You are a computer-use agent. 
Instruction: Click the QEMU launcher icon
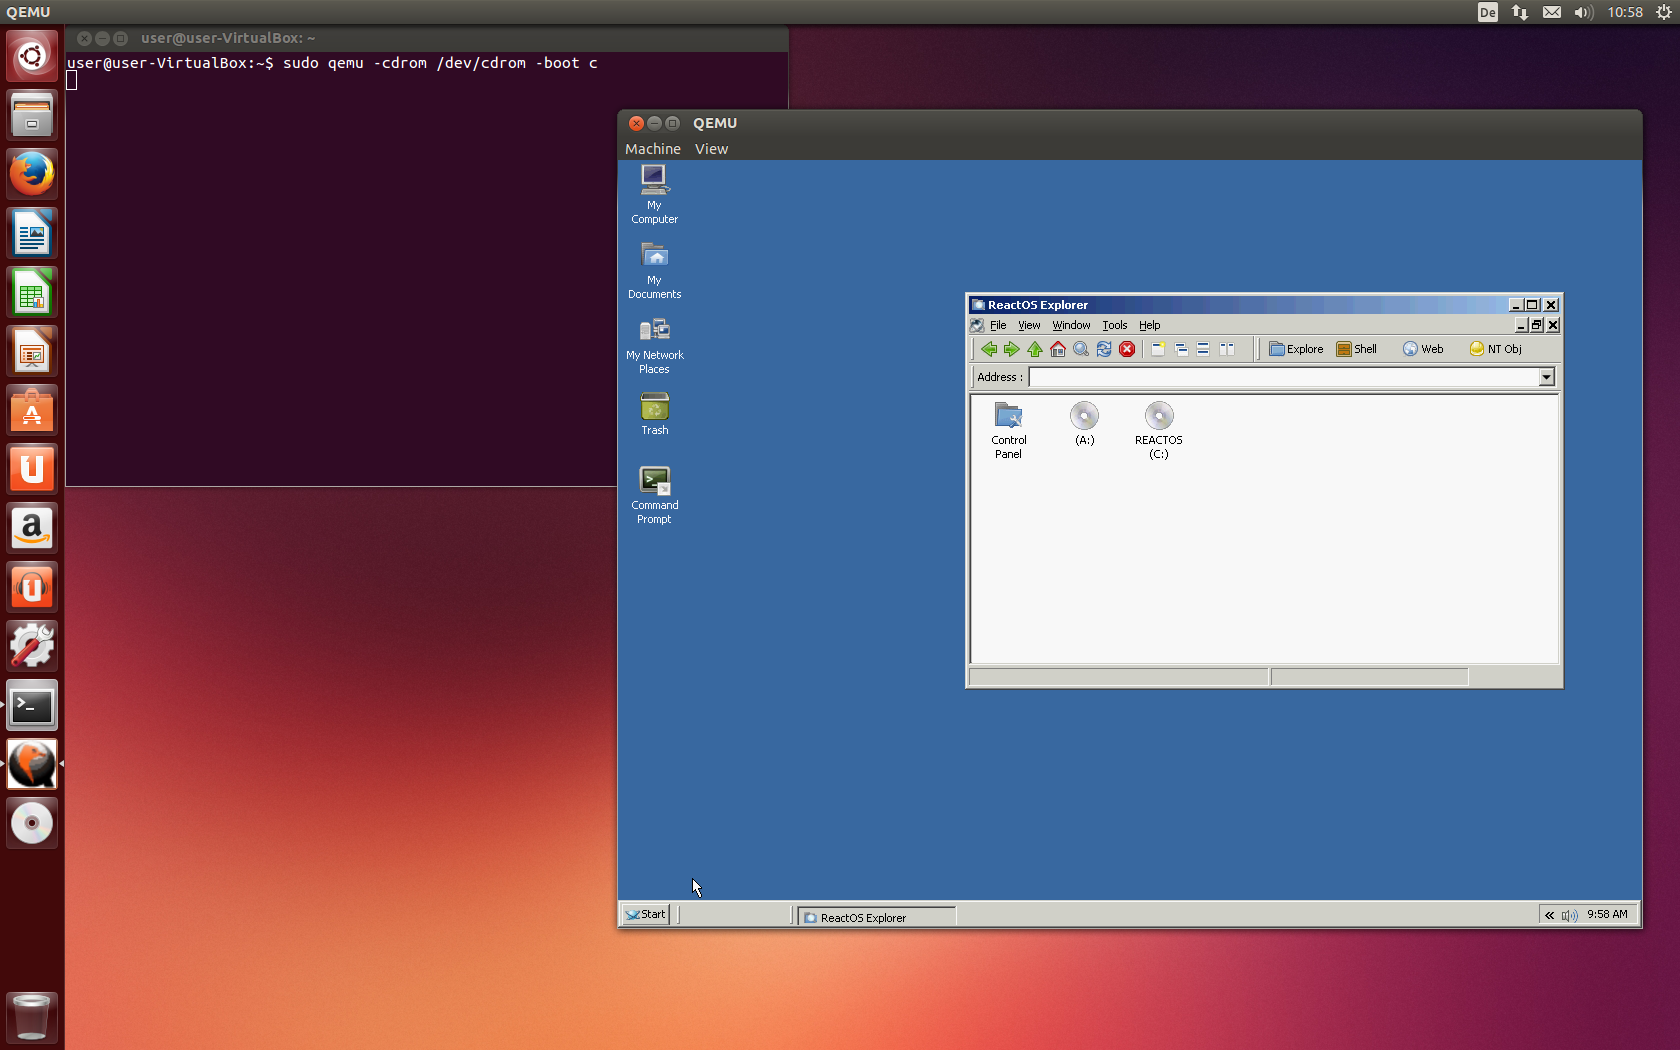pos(32,764)
